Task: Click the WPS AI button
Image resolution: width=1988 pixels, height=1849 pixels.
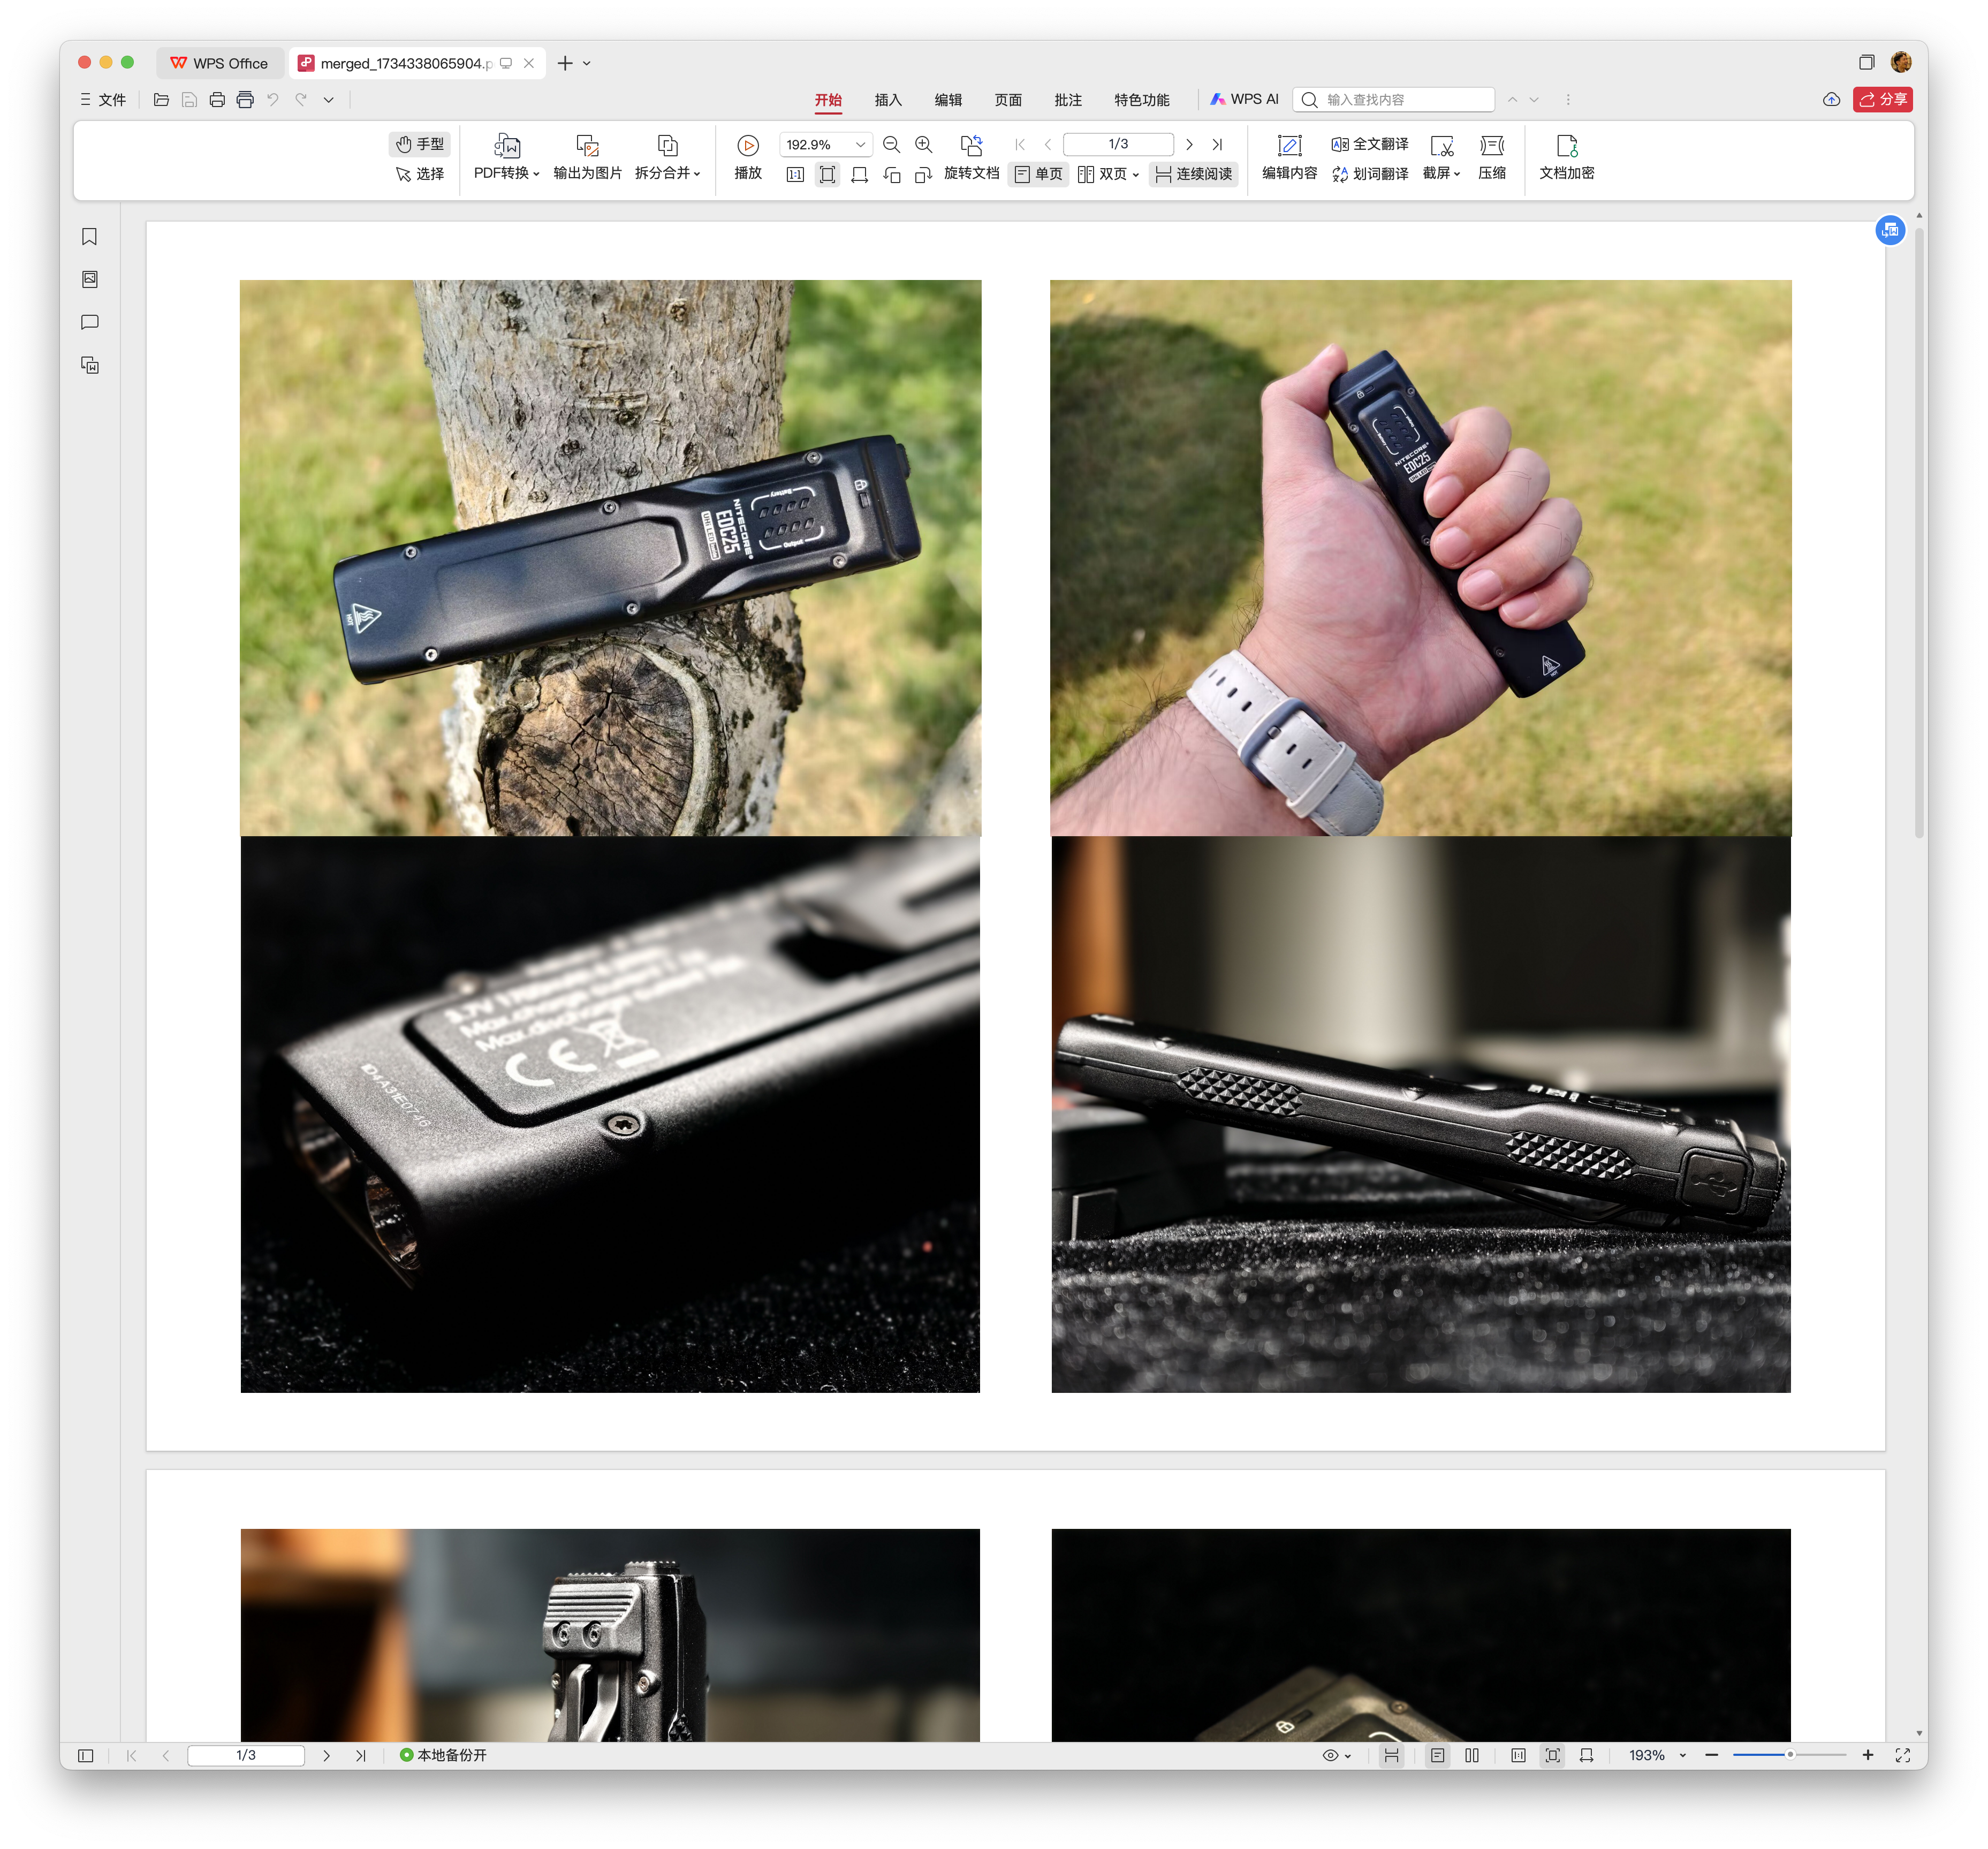Action: point(1244,99)
